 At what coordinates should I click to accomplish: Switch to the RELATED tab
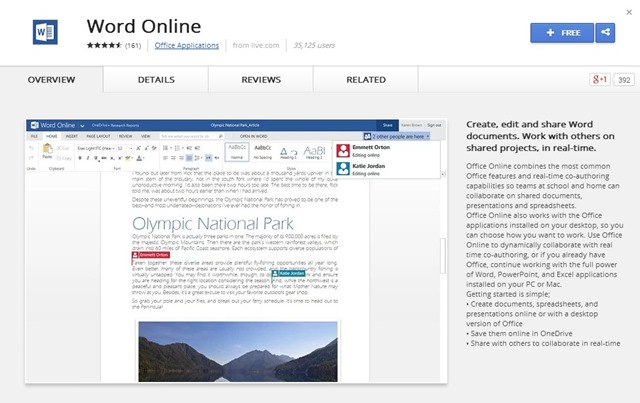pos(366,80)
